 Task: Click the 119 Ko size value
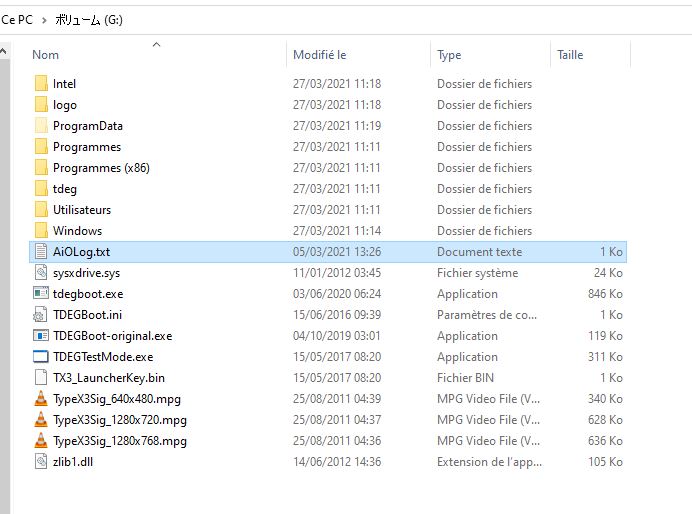click(x=605, y=336)
